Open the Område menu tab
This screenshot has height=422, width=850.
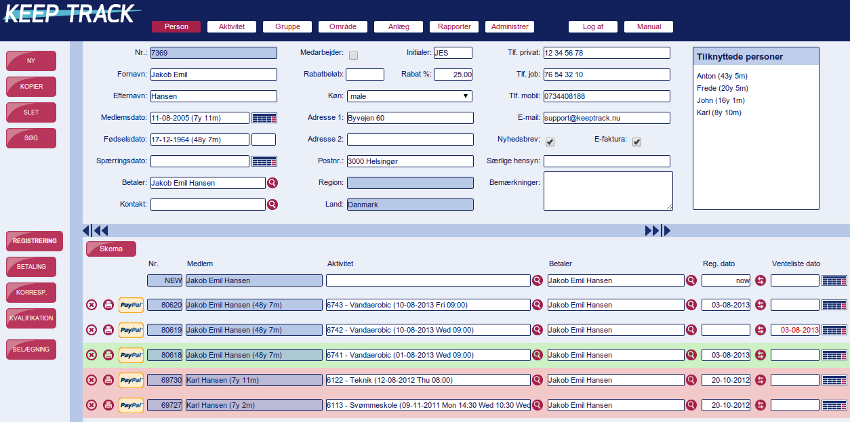343,27
